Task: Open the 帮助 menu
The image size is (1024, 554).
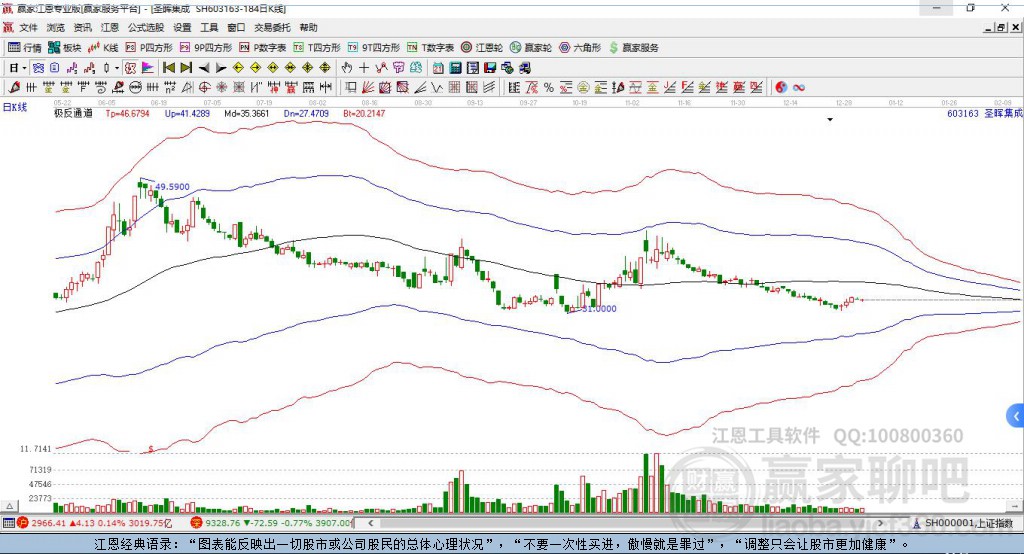Action: tap(308, 27)
